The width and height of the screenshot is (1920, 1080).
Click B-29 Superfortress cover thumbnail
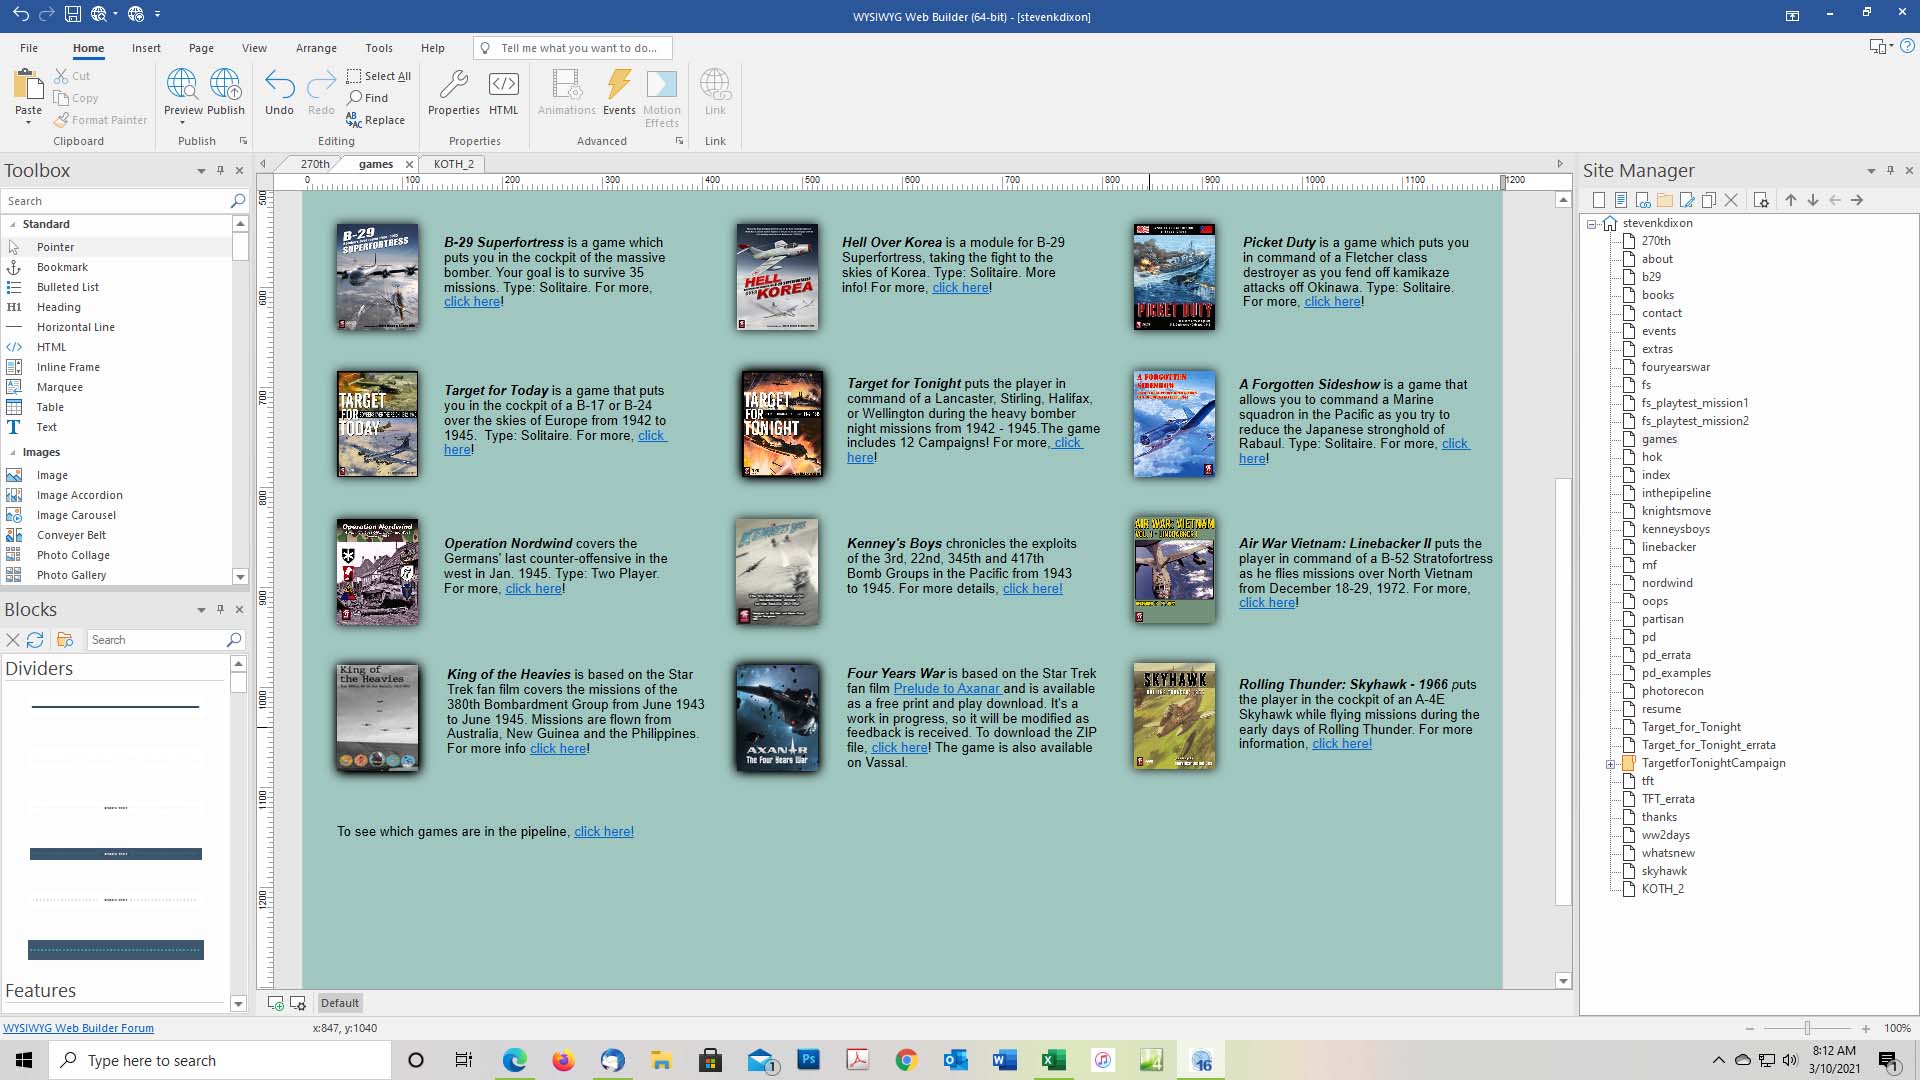[x=377, y=277]
